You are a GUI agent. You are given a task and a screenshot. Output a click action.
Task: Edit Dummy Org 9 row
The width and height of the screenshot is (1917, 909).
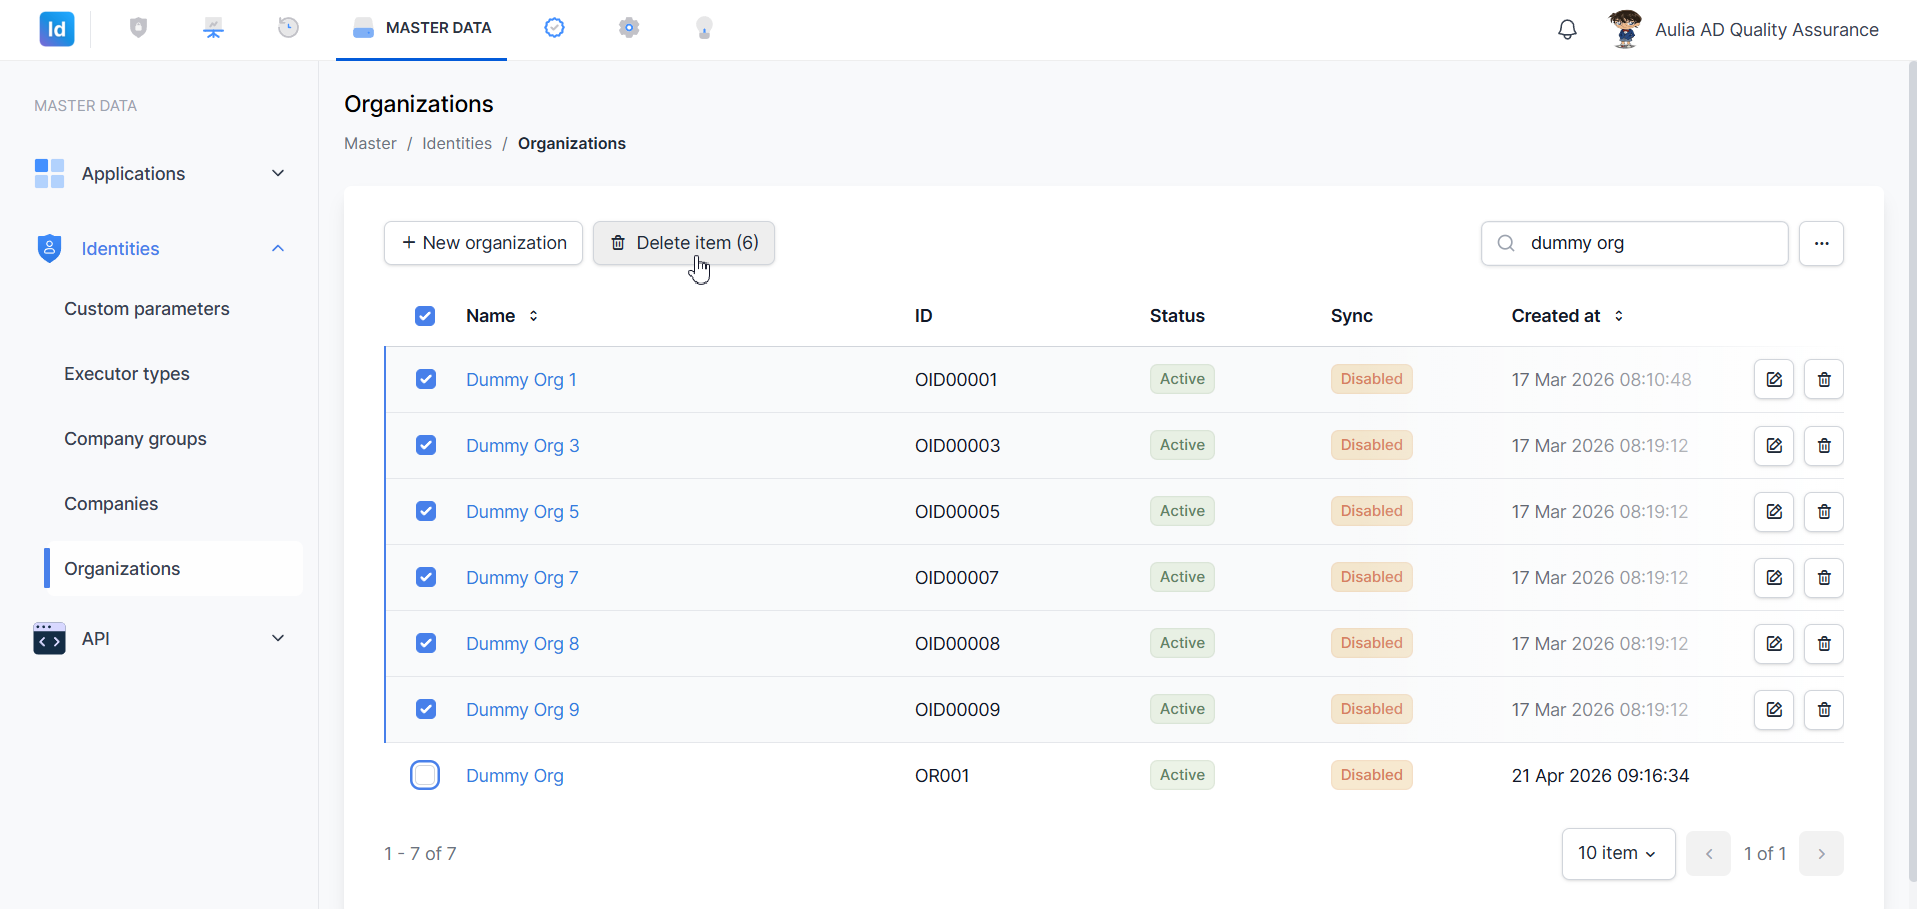[x=1774, y=710]
